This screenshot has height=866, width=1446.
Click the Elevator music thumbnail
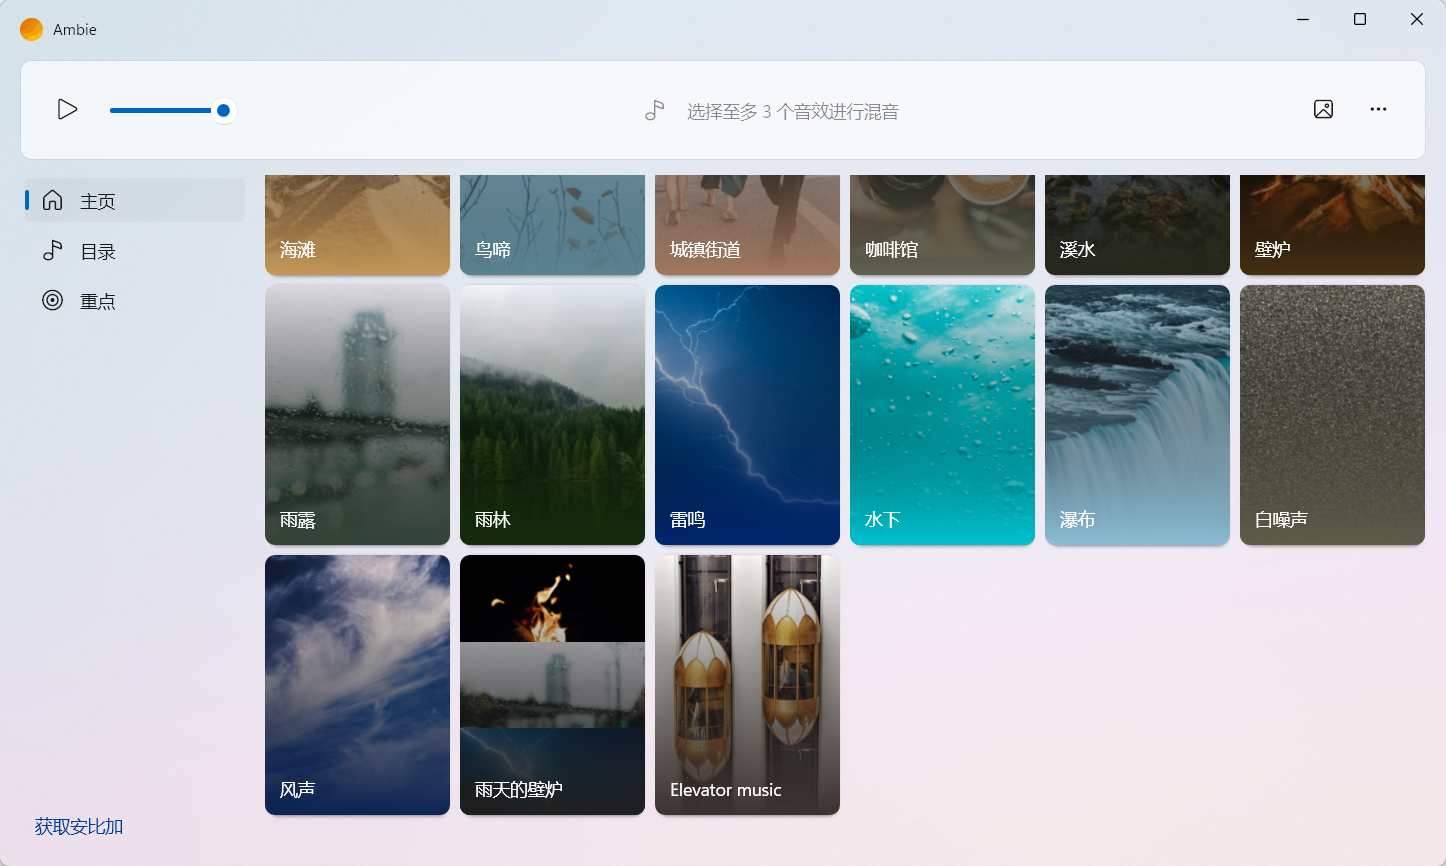click(747, 685)
